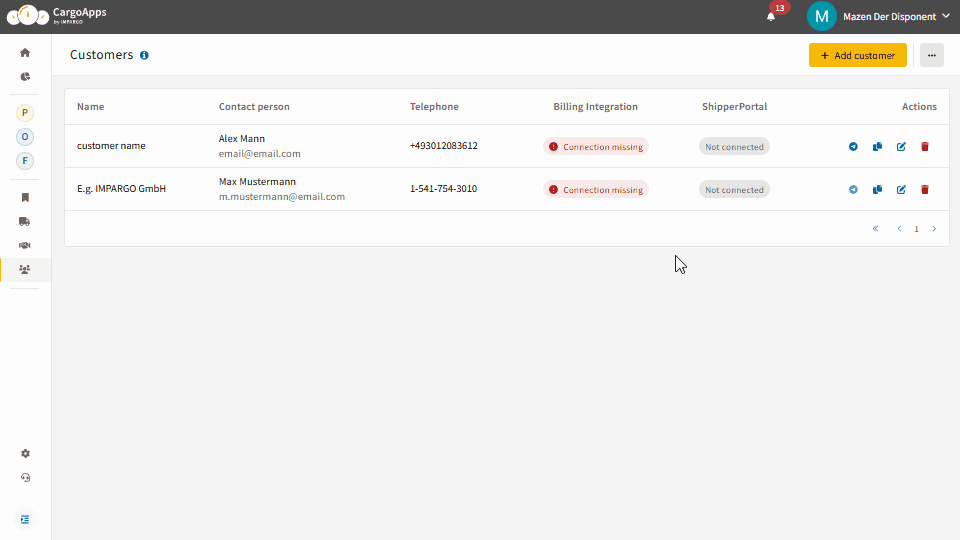Edit the customer name row
The image size is (960, 540).
pyautogui.click(x=901, y=146)
